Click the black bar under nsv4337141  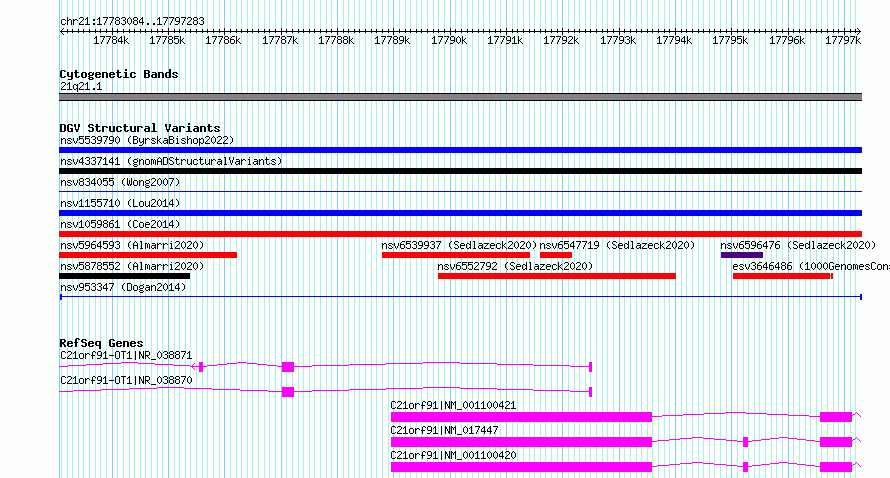pos(460,171)
